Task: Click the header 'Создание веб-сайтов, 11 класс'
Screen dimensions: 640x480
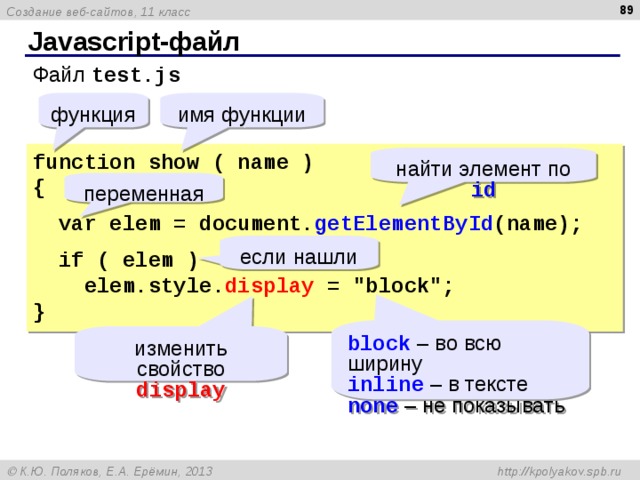Action: [98, 12]
